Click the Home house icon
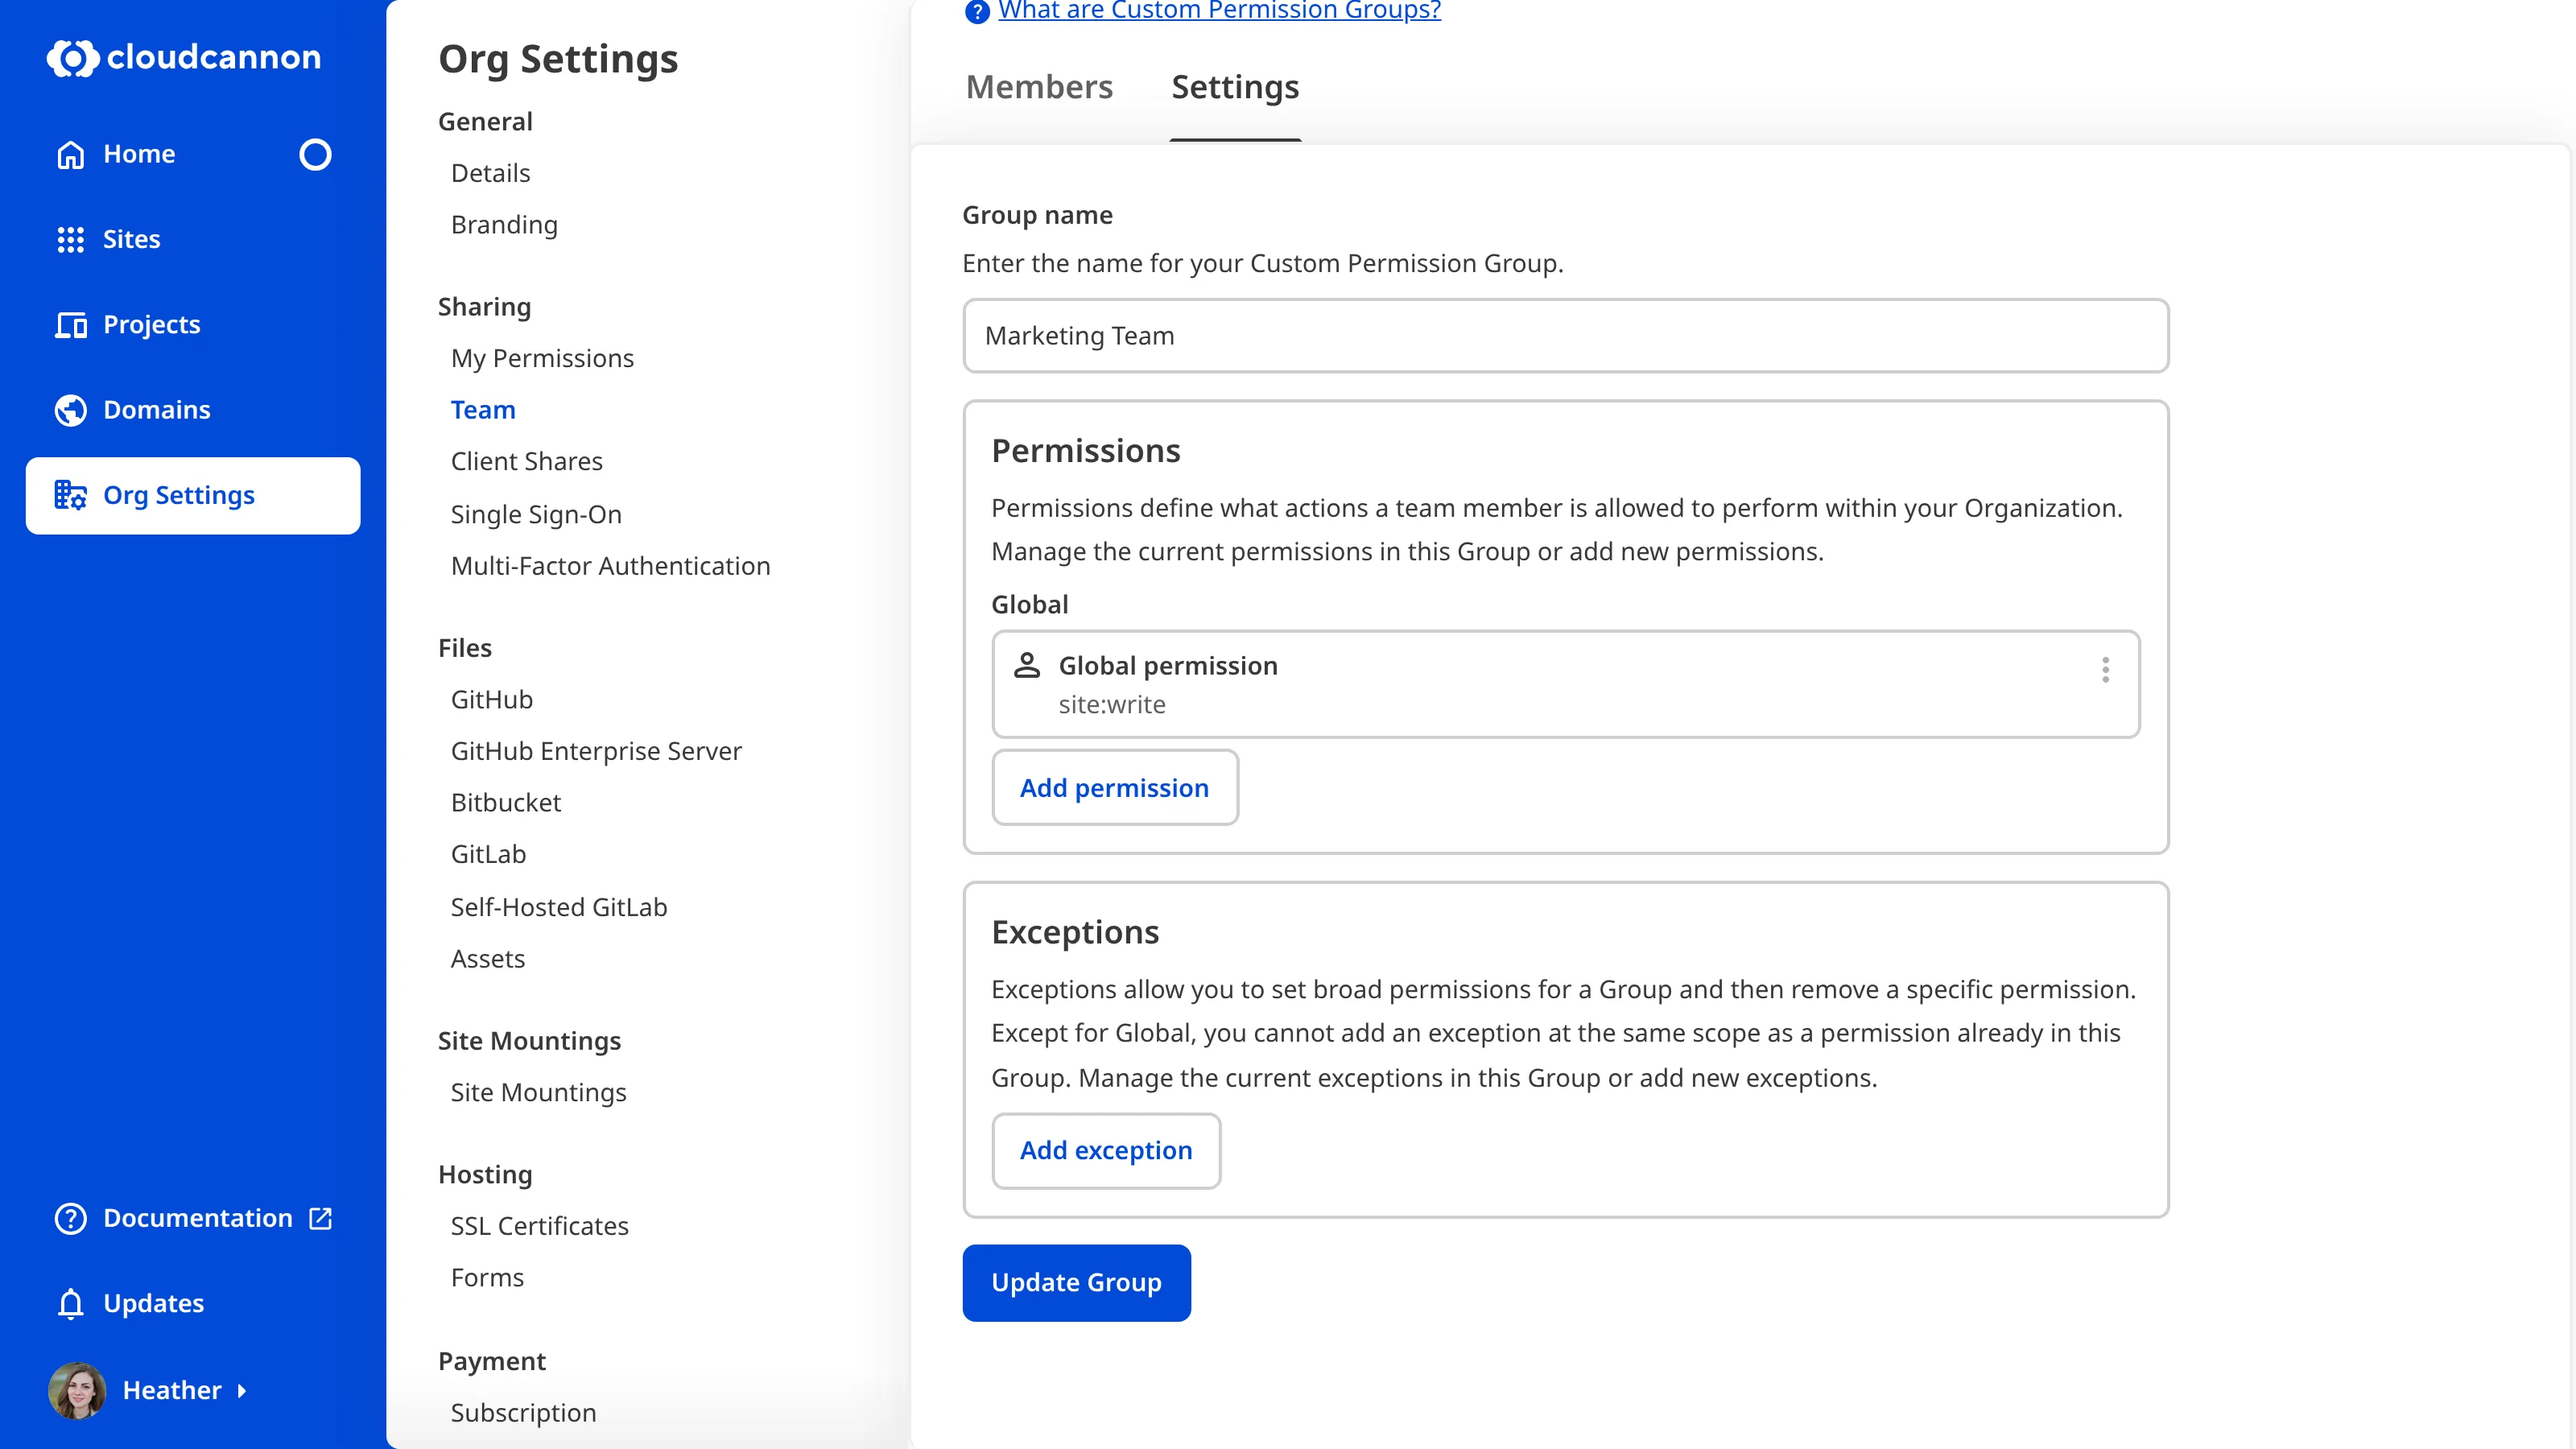 71,154
